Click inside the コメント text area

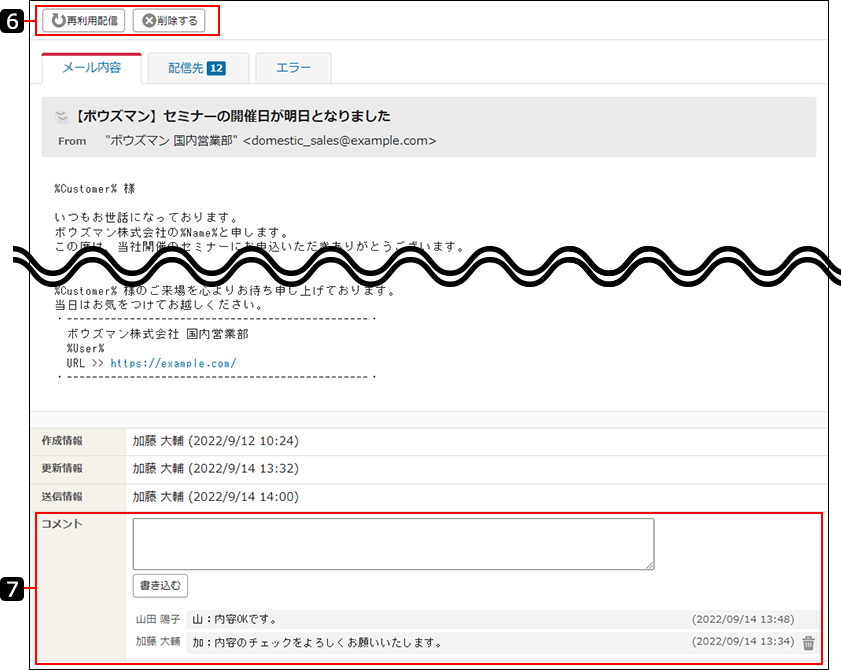[x=393, y=543]
